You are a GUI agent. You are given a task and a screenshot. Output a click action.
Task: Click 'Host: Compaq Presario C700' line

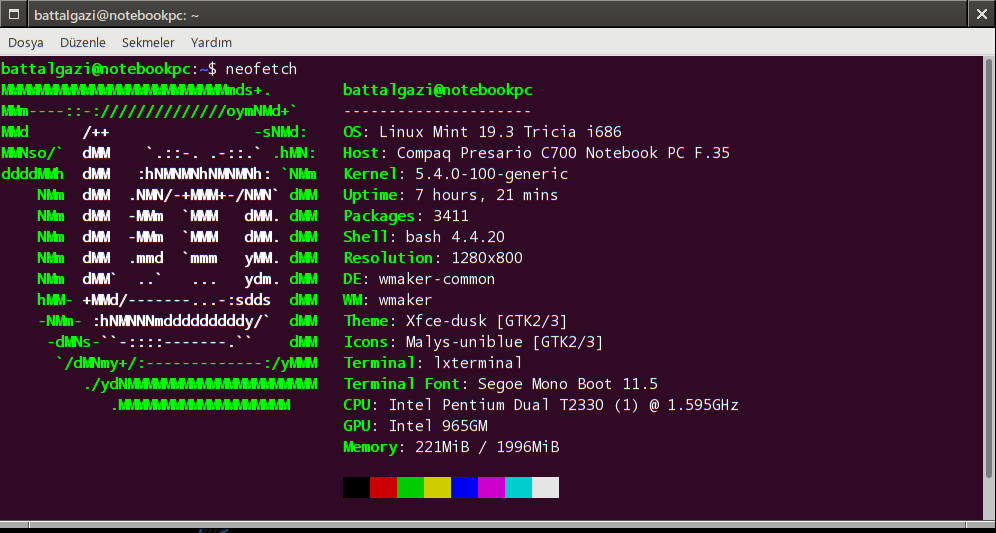[536, 153]
